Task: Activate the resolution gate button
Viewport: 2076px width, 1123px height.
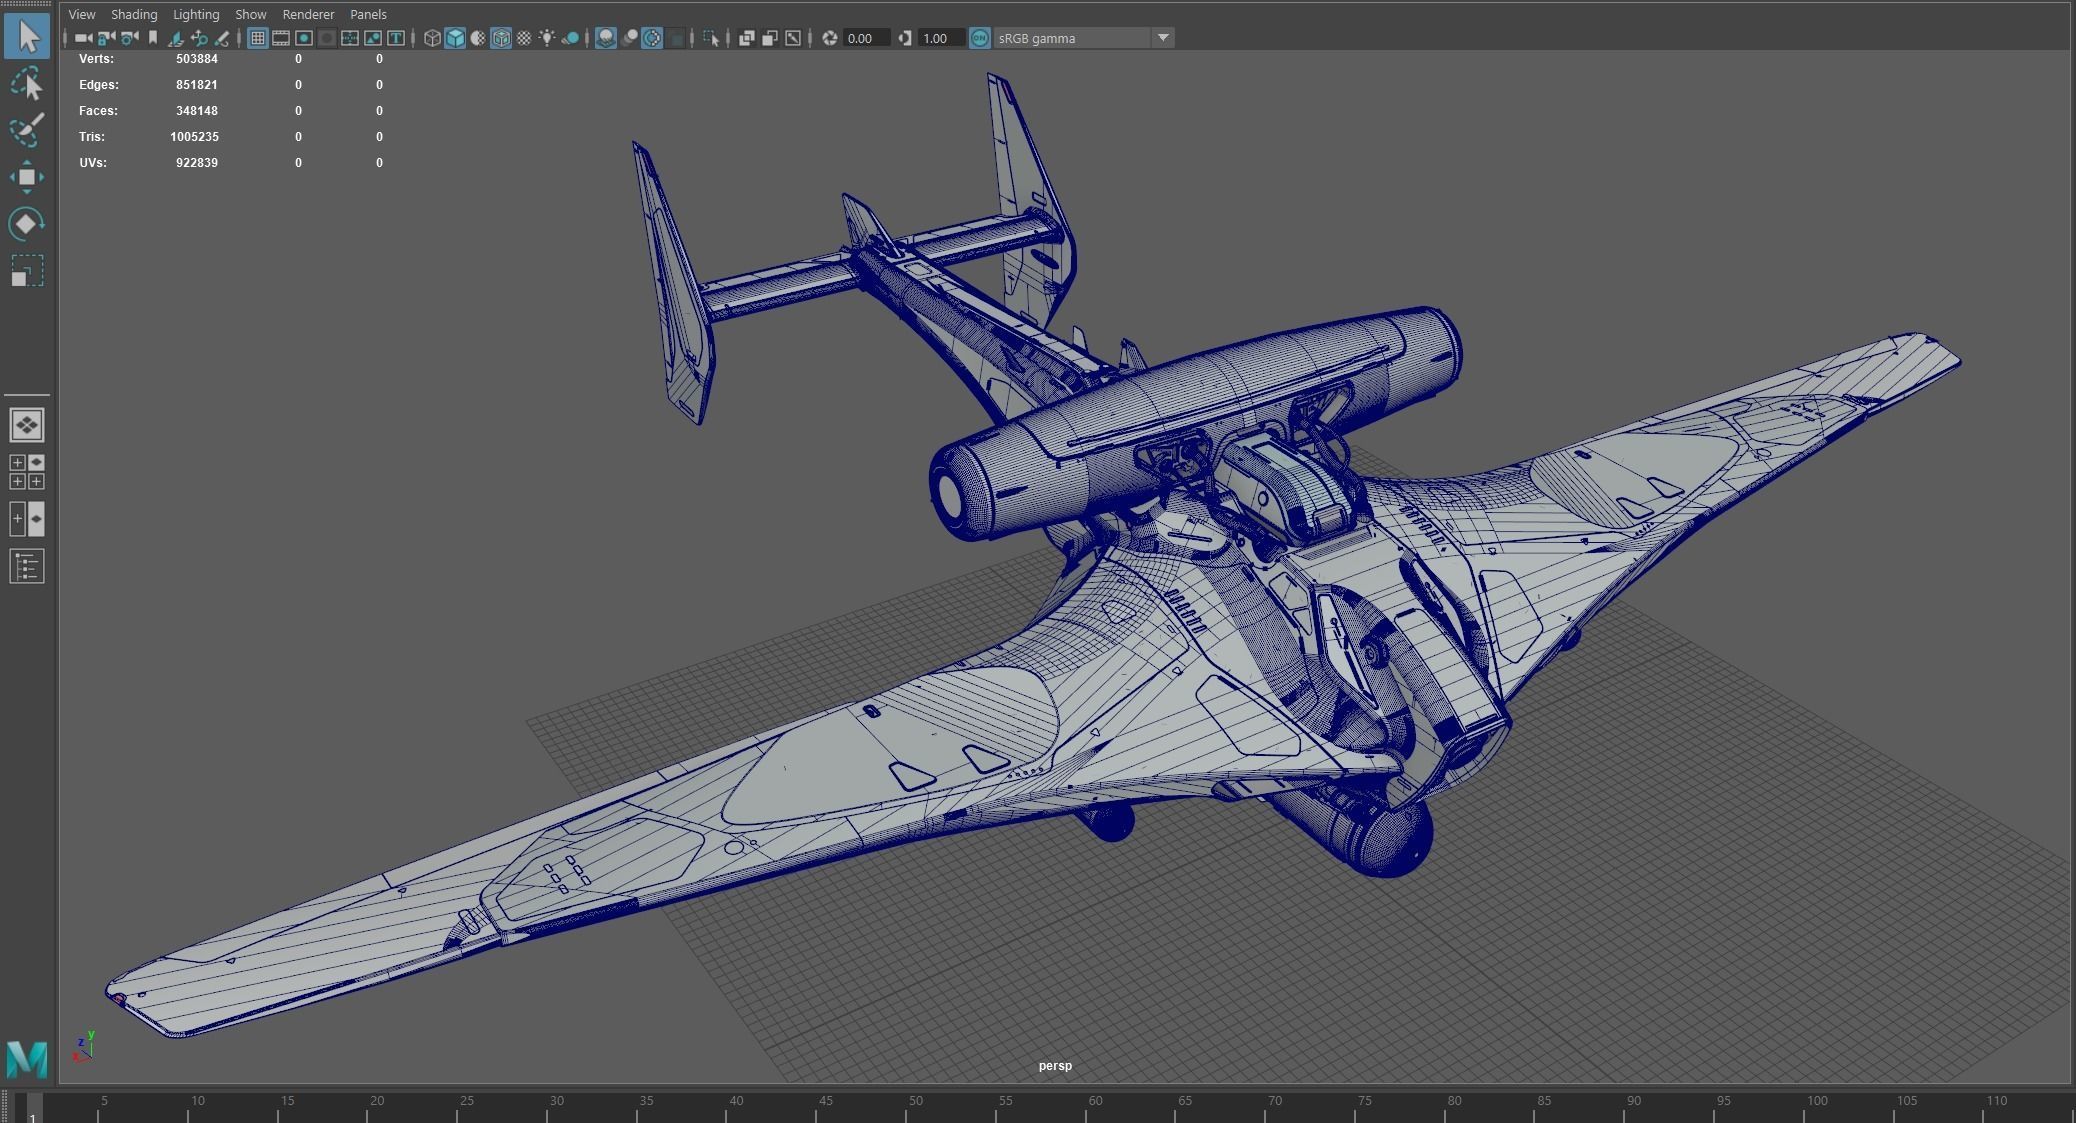Action: pyautogui.click(x=304, y=38)
